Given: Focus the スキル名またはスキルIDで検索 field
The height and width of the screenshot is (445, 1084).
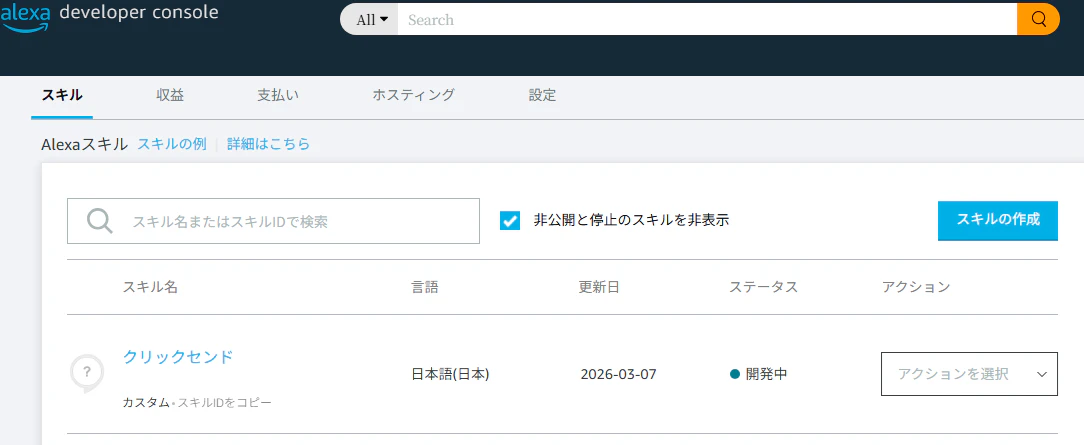Looking at the screenshot, I should (x=273, y=221).
